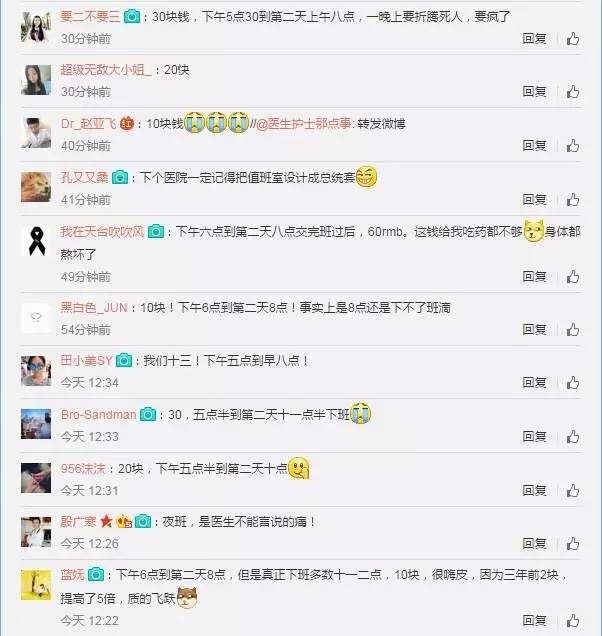Click the black ribbon avatar of 我在天台吹吹风
This screenshot has width=602, height=636.
click(x=36, y=241)
